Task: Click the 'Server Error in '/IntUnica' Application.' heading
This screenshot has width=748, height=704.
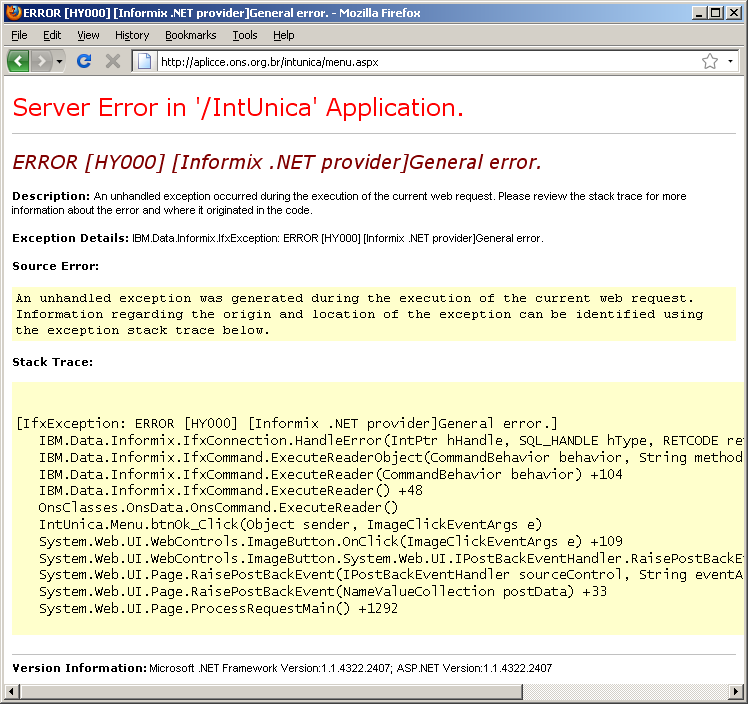Action: (x=238, y=107)
